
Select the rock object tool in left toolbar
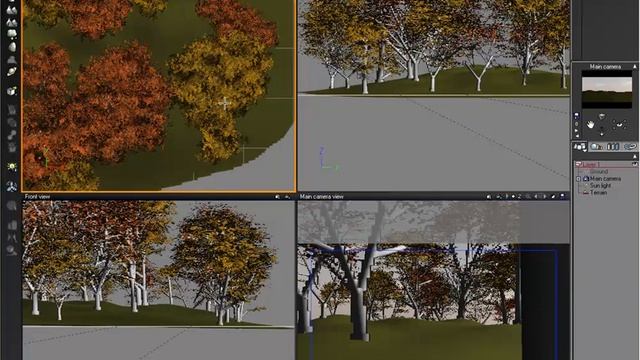12,47
